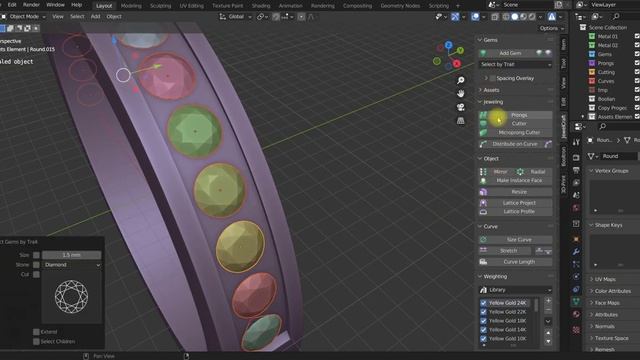Screen dimensions: 640x360
Task: Click the green Y axis on navigation gizmo
Action: point(460,50)
